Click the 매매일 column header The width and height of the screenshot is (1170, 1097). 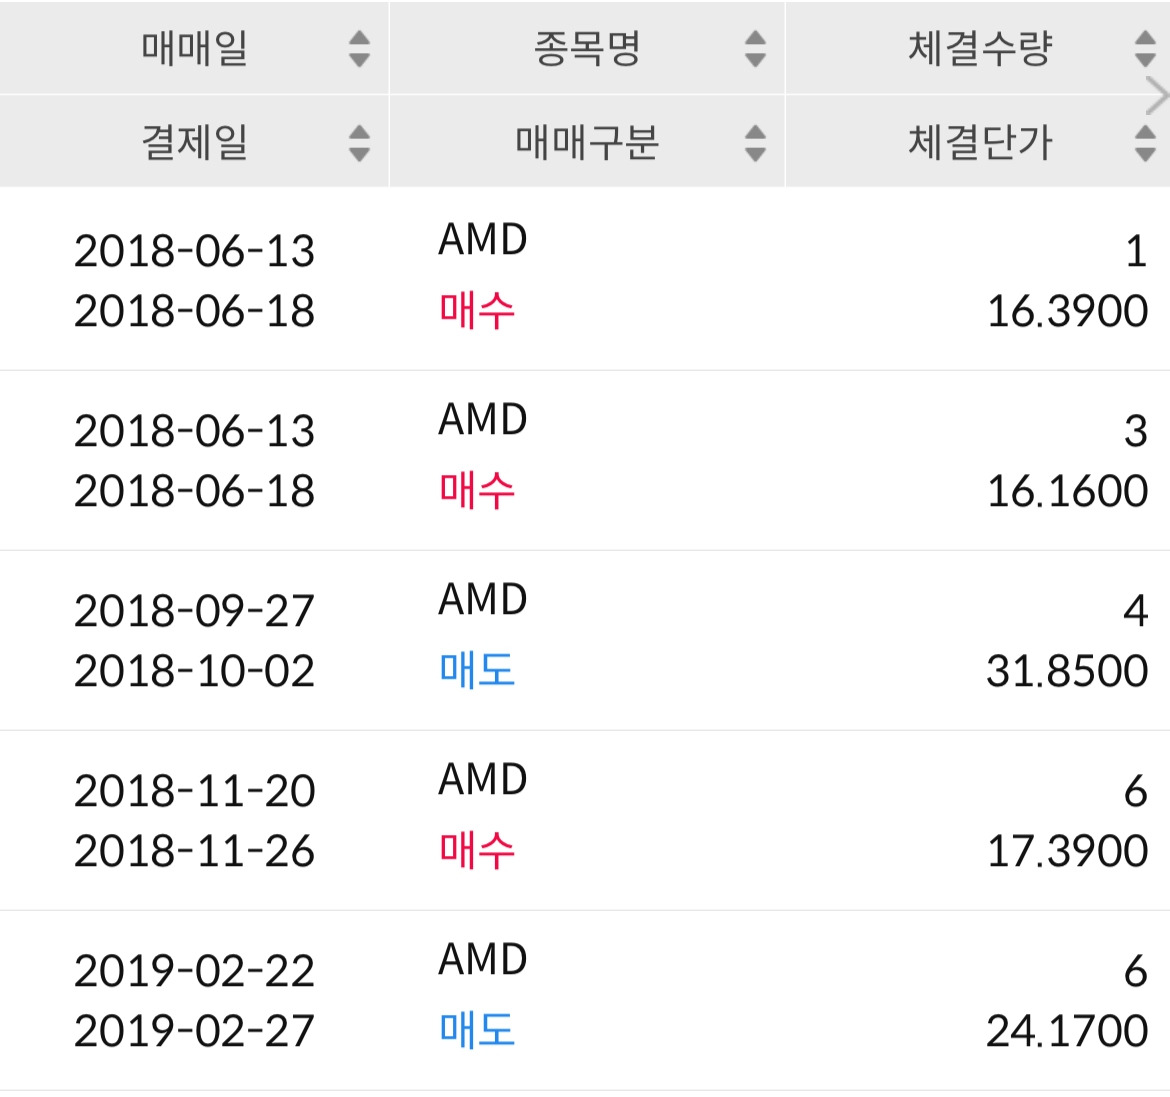[194, 48]
